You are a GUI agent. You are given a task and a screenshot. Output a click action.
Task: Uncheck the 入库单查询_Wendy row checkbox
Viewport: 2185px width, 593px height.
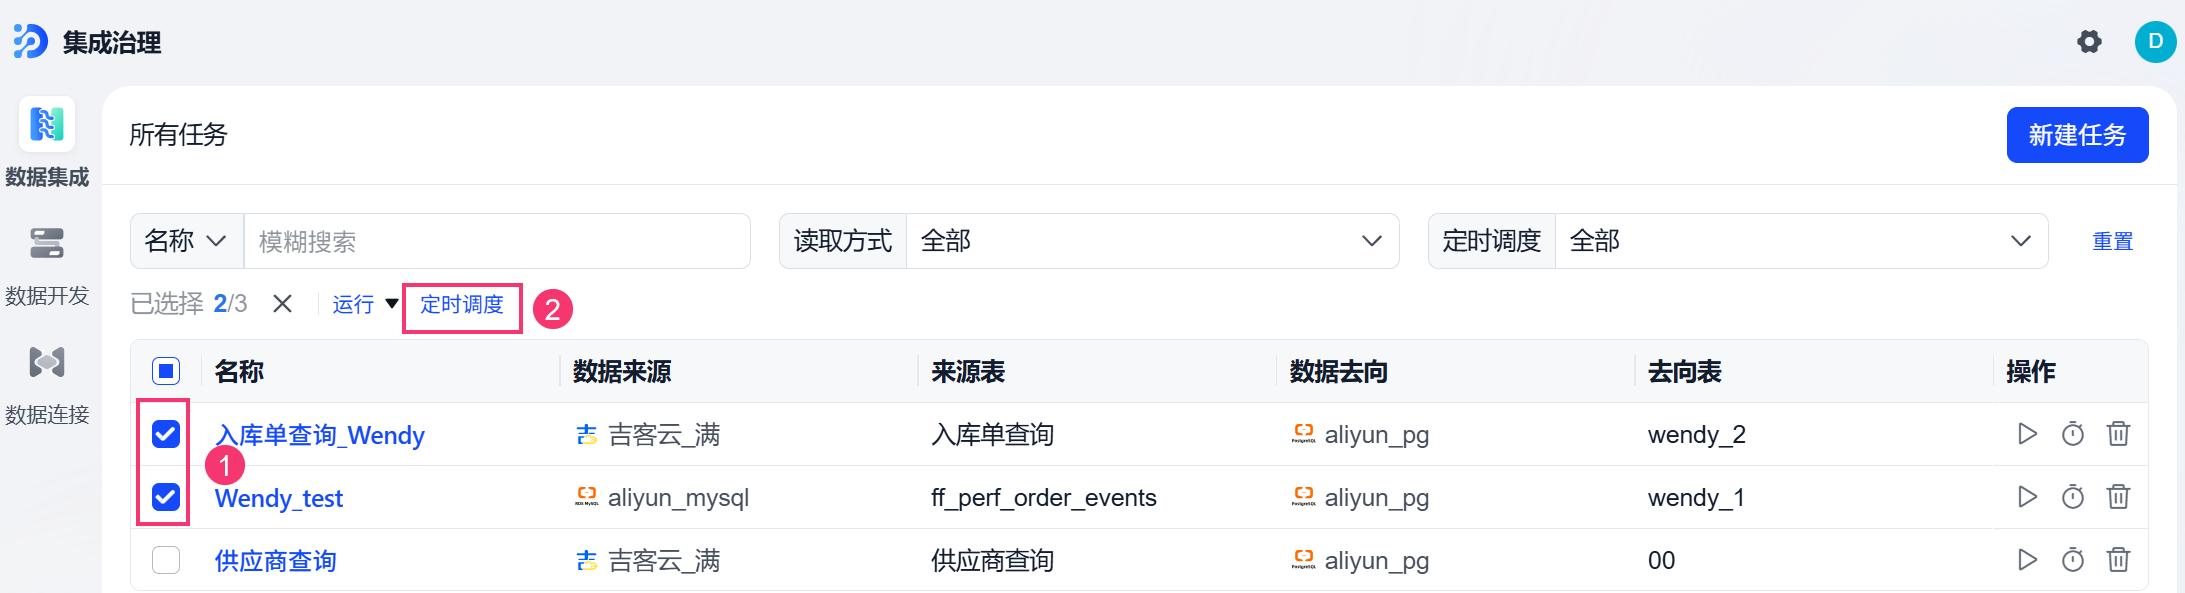click(x=166, y=434)
